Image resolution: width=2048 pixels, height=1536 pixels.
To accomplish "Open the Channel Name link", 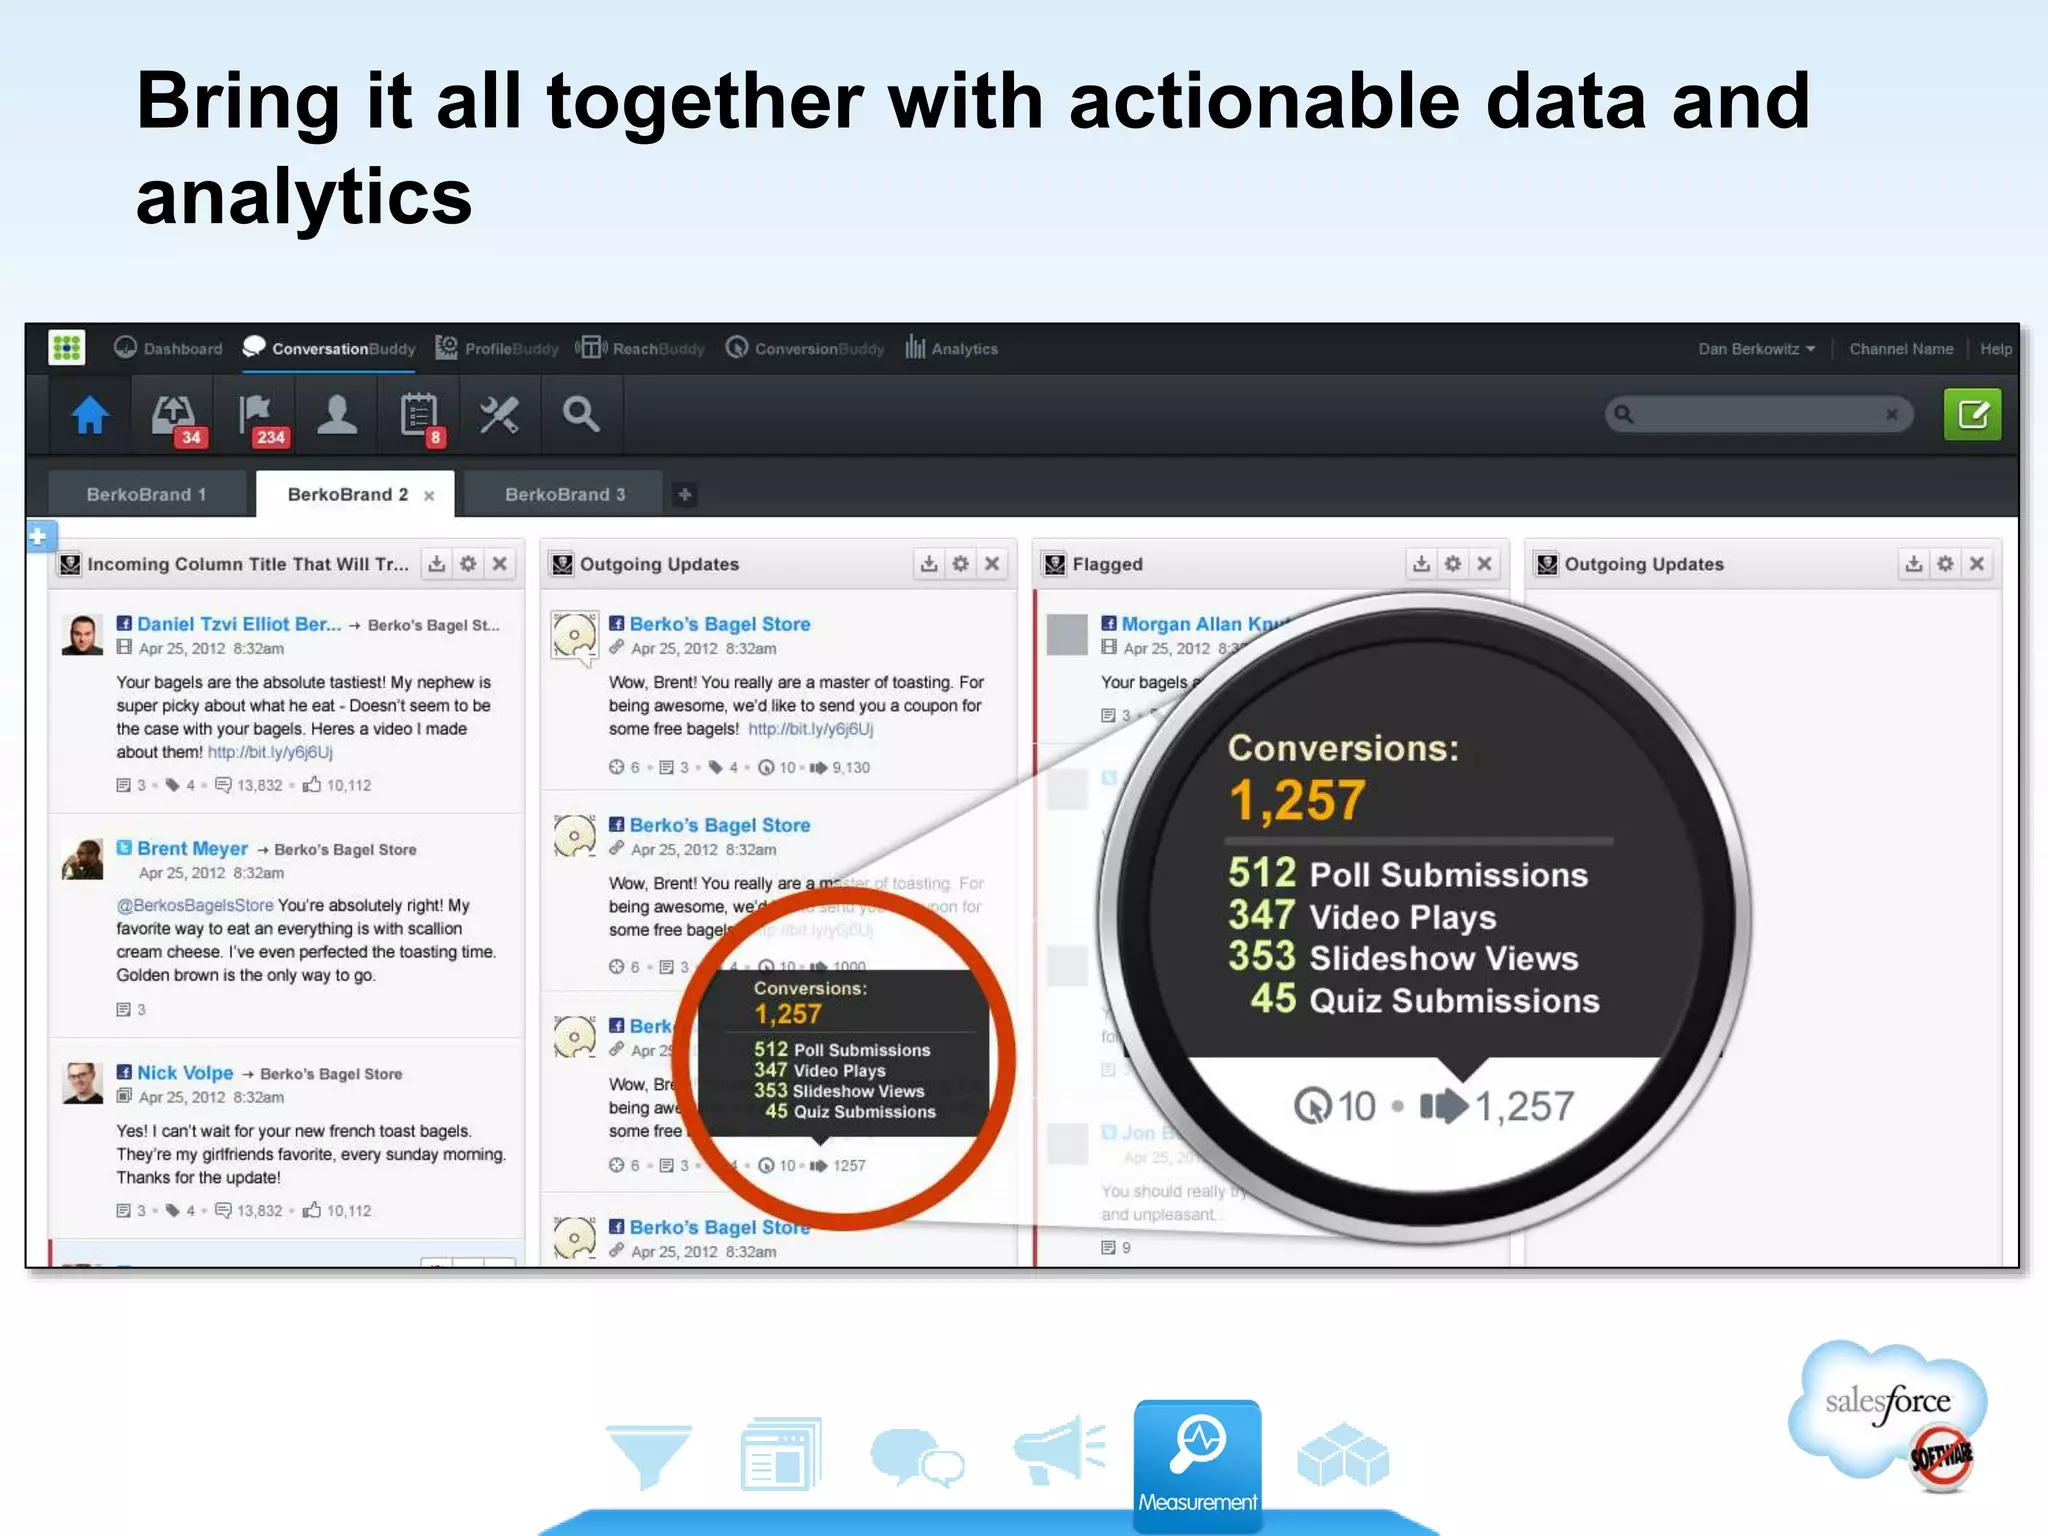I will (1901, 349).
